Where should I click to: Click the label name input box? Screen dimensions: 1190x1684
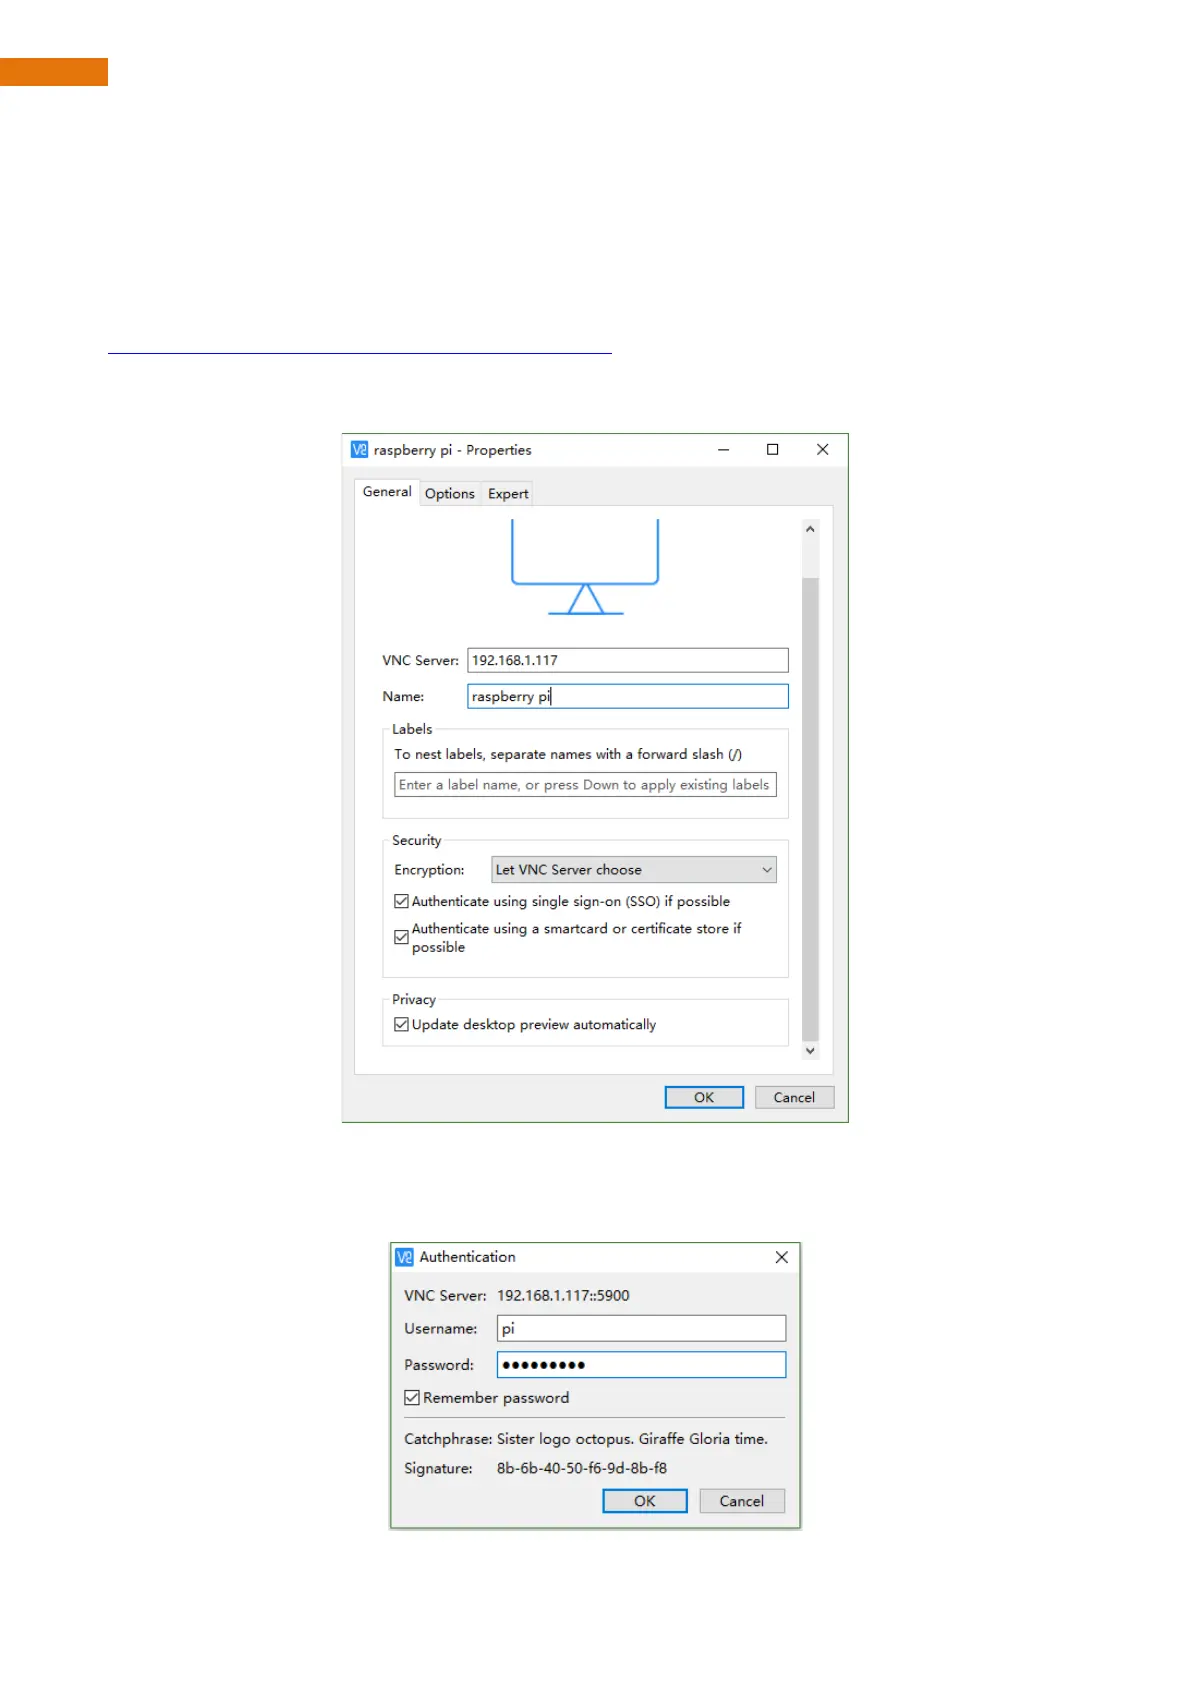point(585,785)
